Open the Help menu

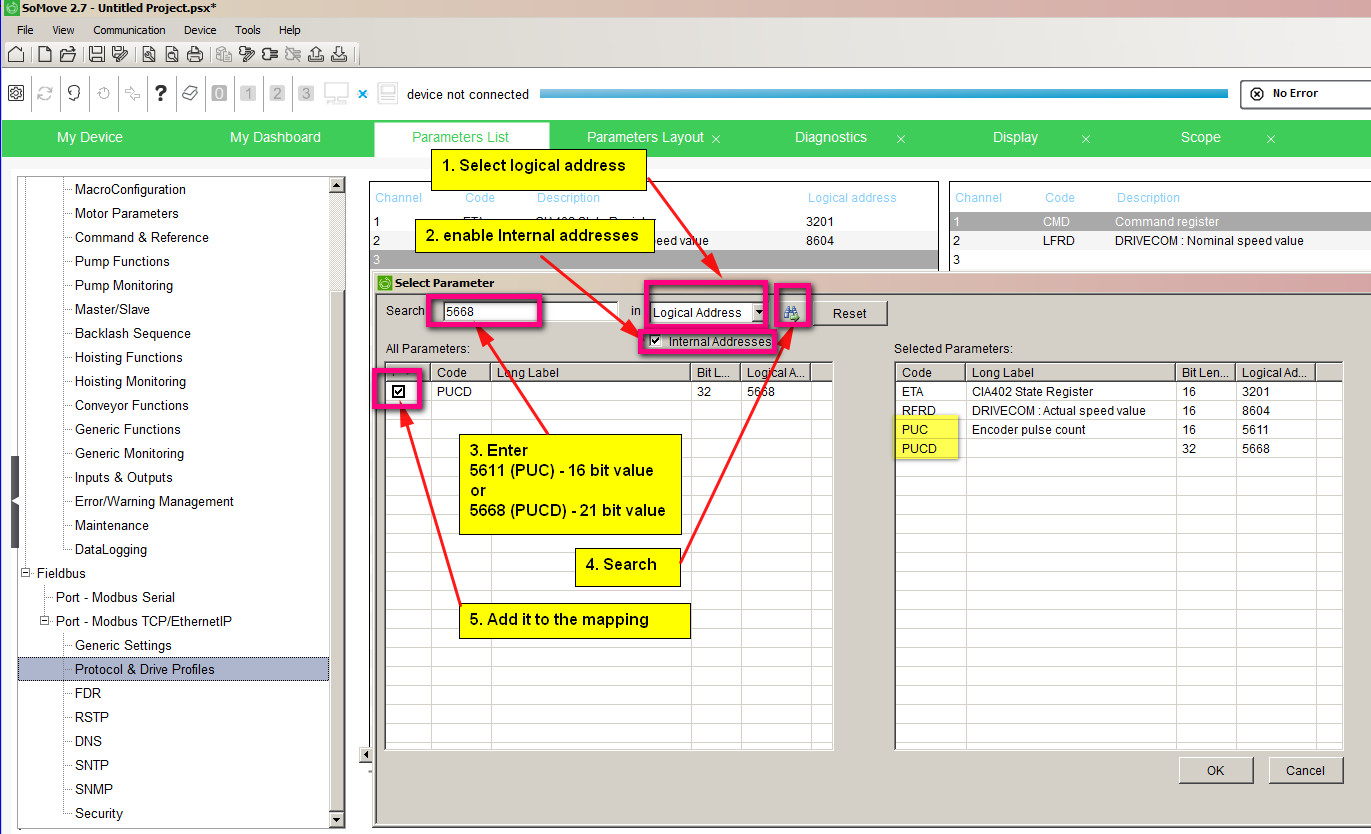point(289,30)
